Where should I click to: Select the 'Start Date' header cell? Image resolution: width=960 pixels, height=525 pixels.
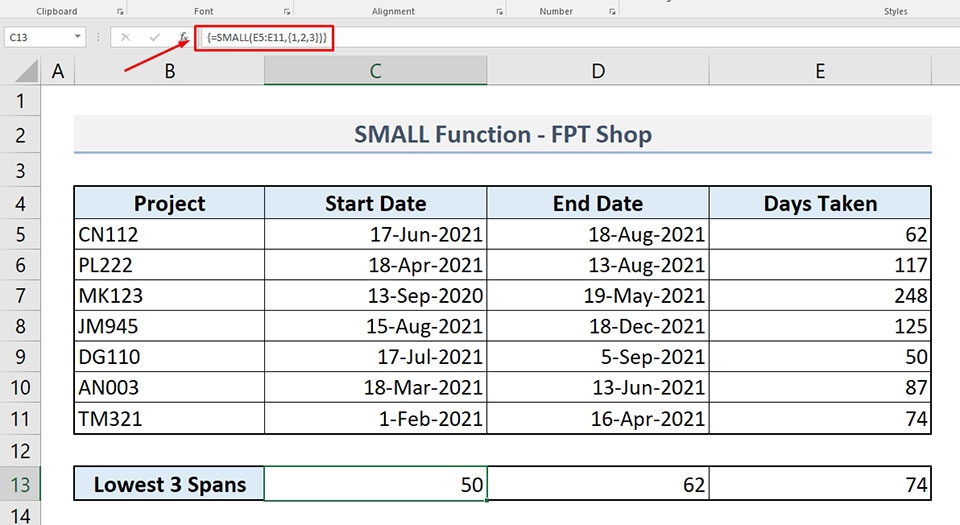pyautogui.click(x=375, y=203)
